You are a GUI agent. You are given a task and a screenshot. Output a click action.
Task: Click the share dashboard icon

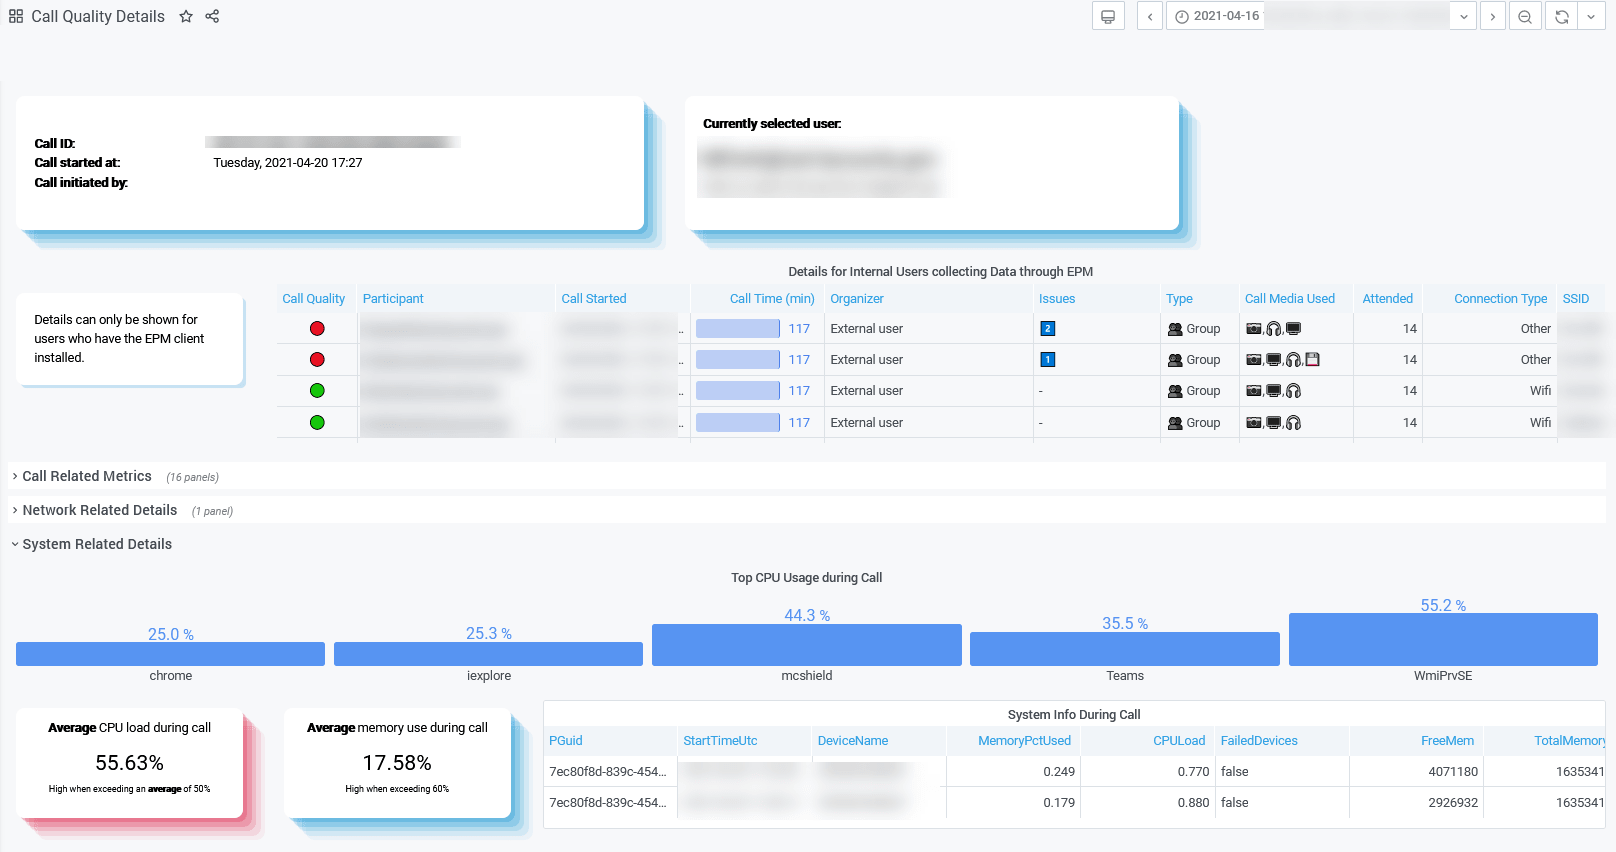[x=212, y=16]
